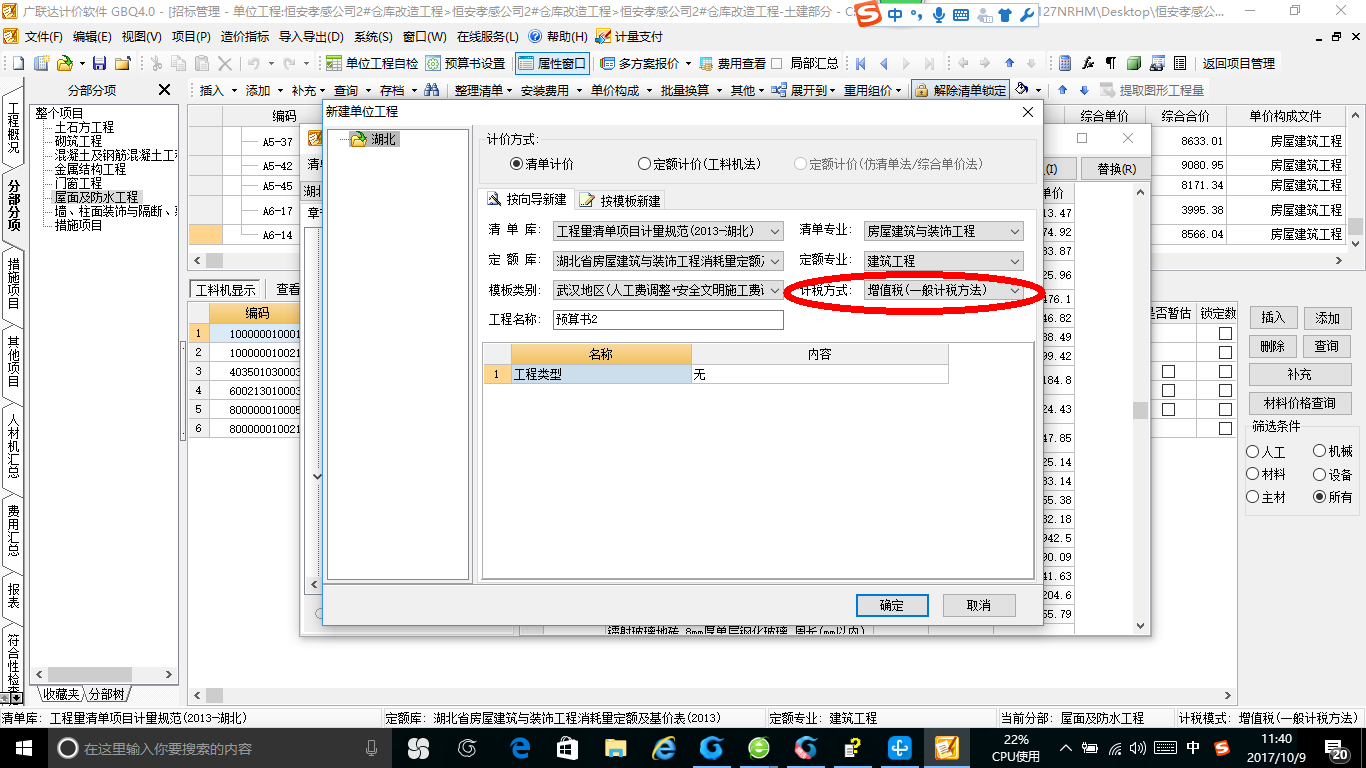Click the calculator icon in toolbar

coord(1065,63)
